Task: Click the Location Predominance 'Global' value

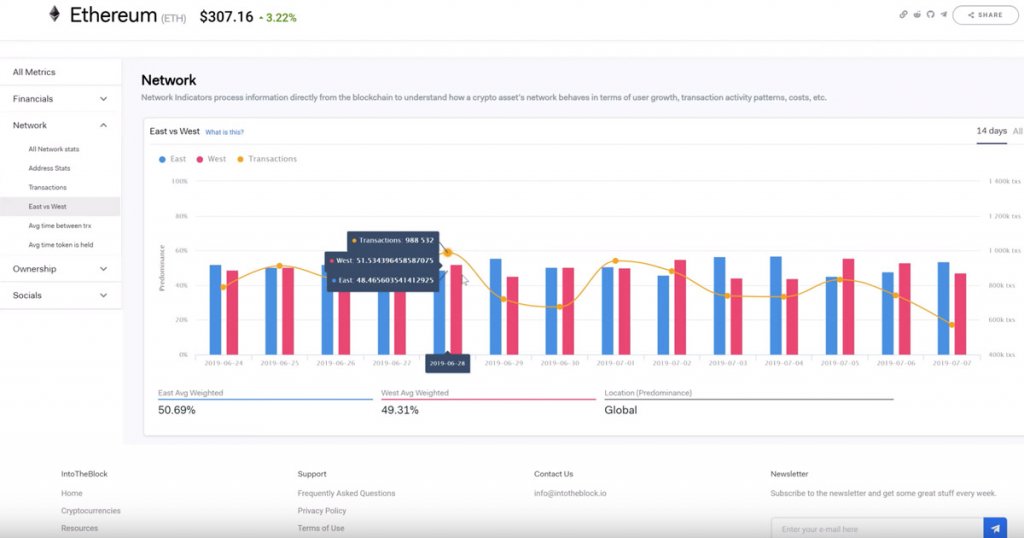Action: (620, 410)
